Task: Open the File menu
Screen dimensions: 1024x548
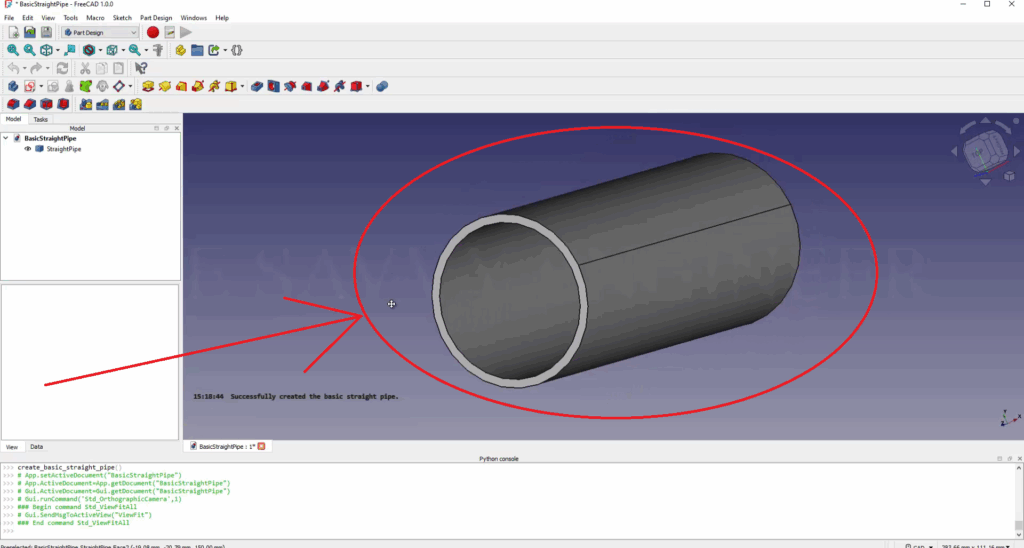Action: coord(9,18)
